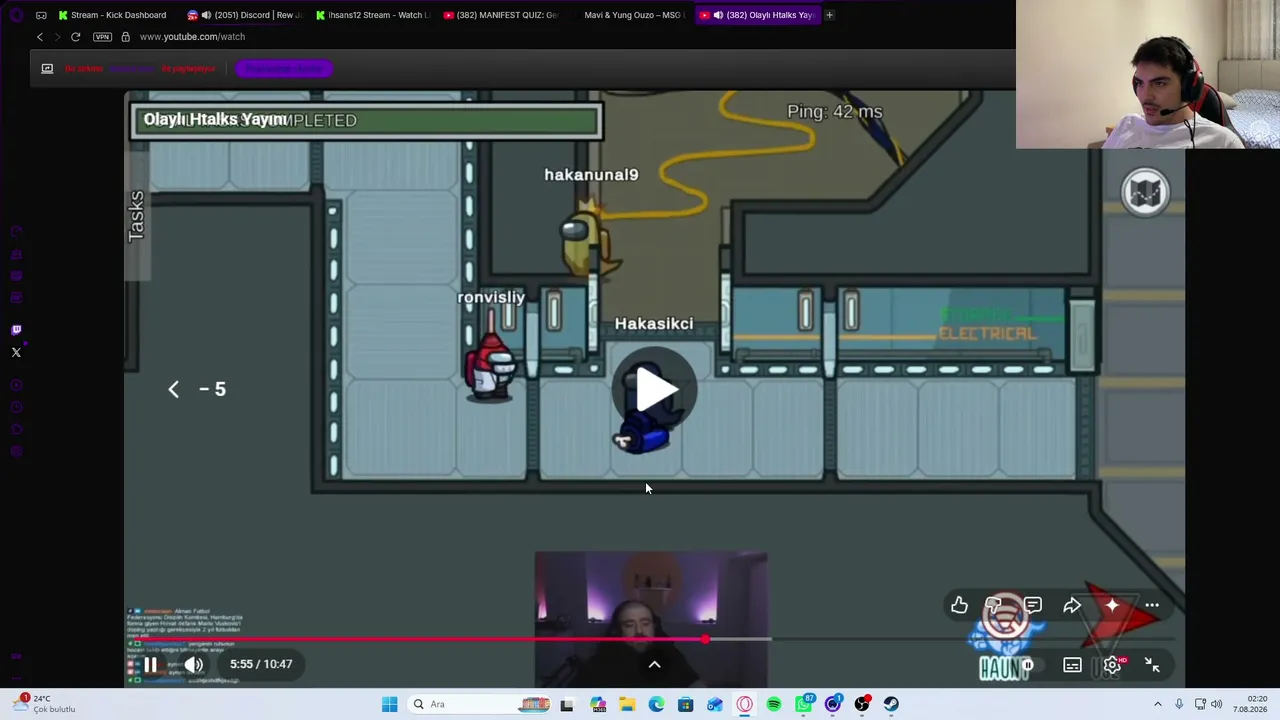
Task: Click the taskbar search box labeled Ara
Action: coord(478,704)
